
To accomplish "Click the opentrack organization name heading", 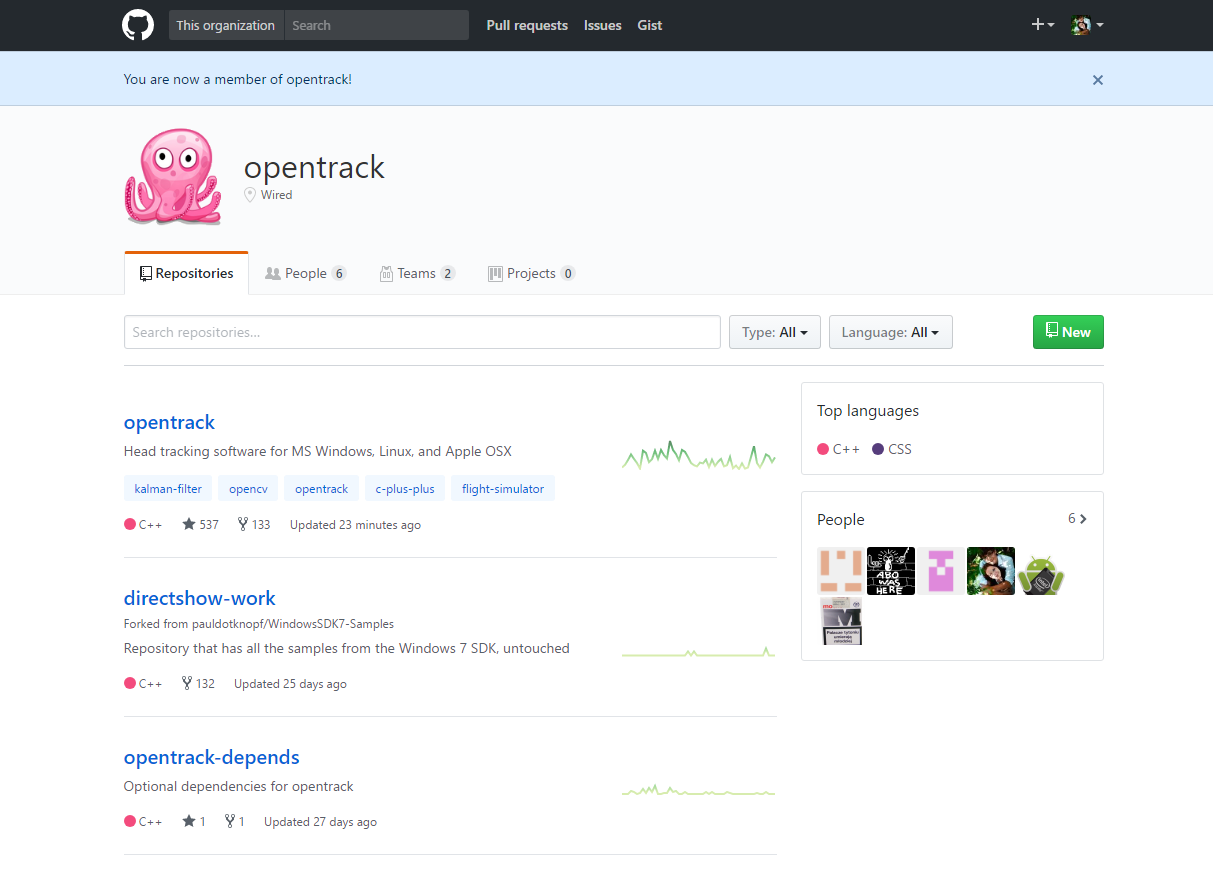I will click(x=314, y=167).
